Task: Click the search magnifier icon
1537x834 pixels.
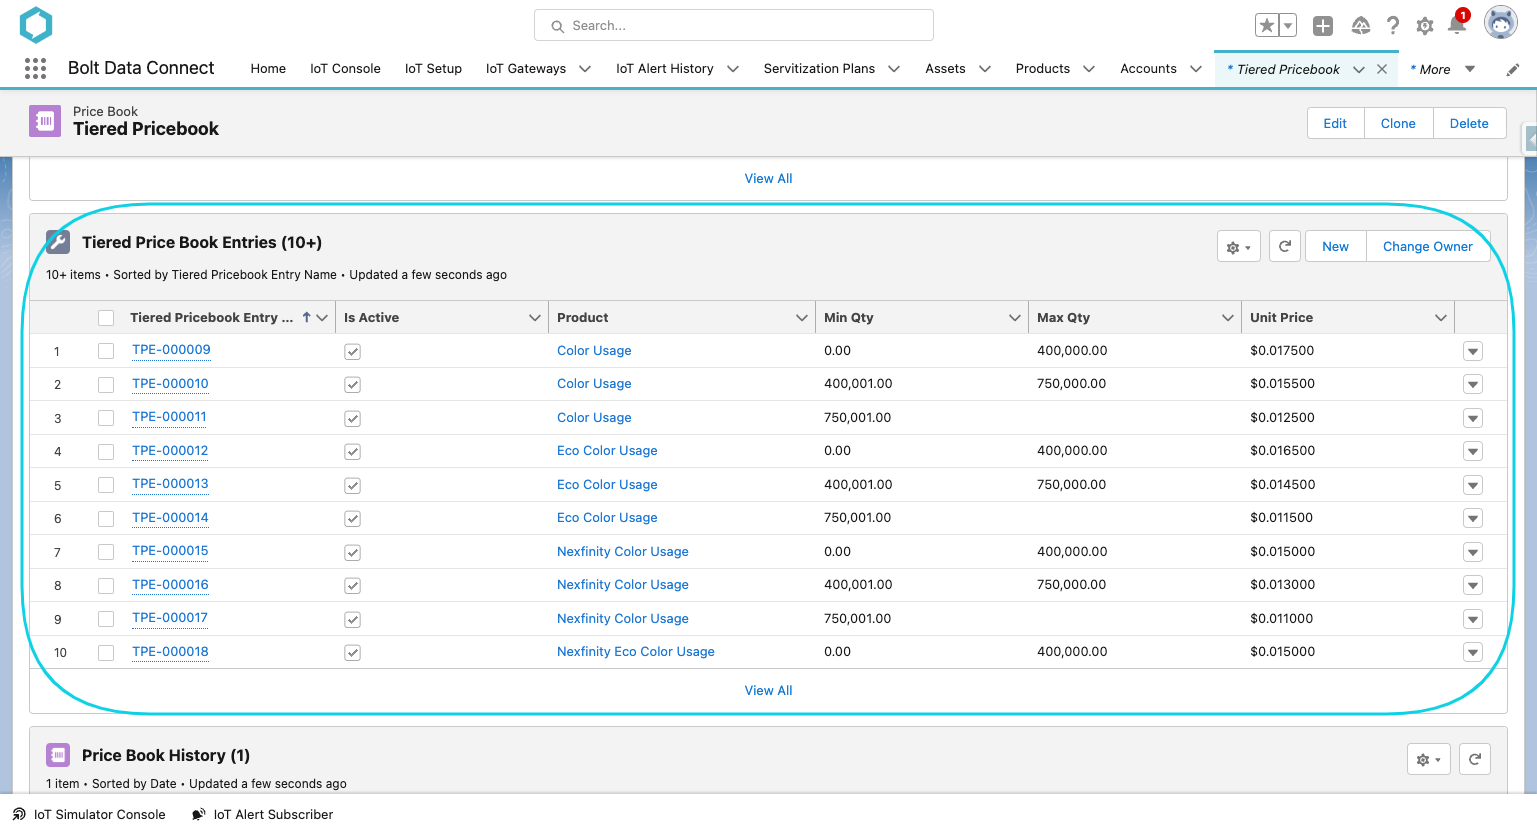Action: pos(558,26)
